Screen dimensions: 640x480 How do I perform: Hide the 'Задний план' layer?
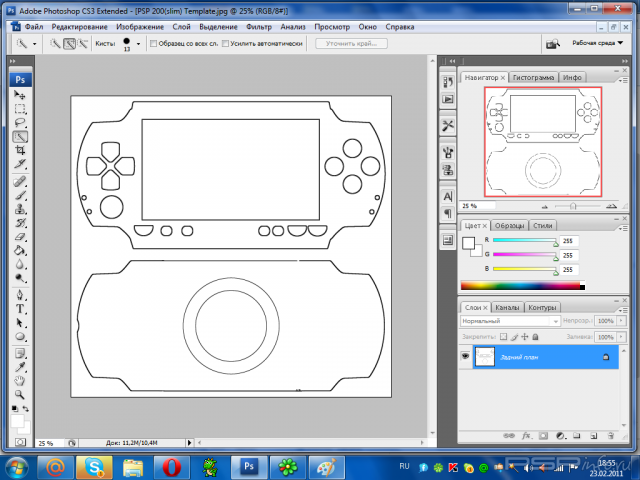[466, 357]
